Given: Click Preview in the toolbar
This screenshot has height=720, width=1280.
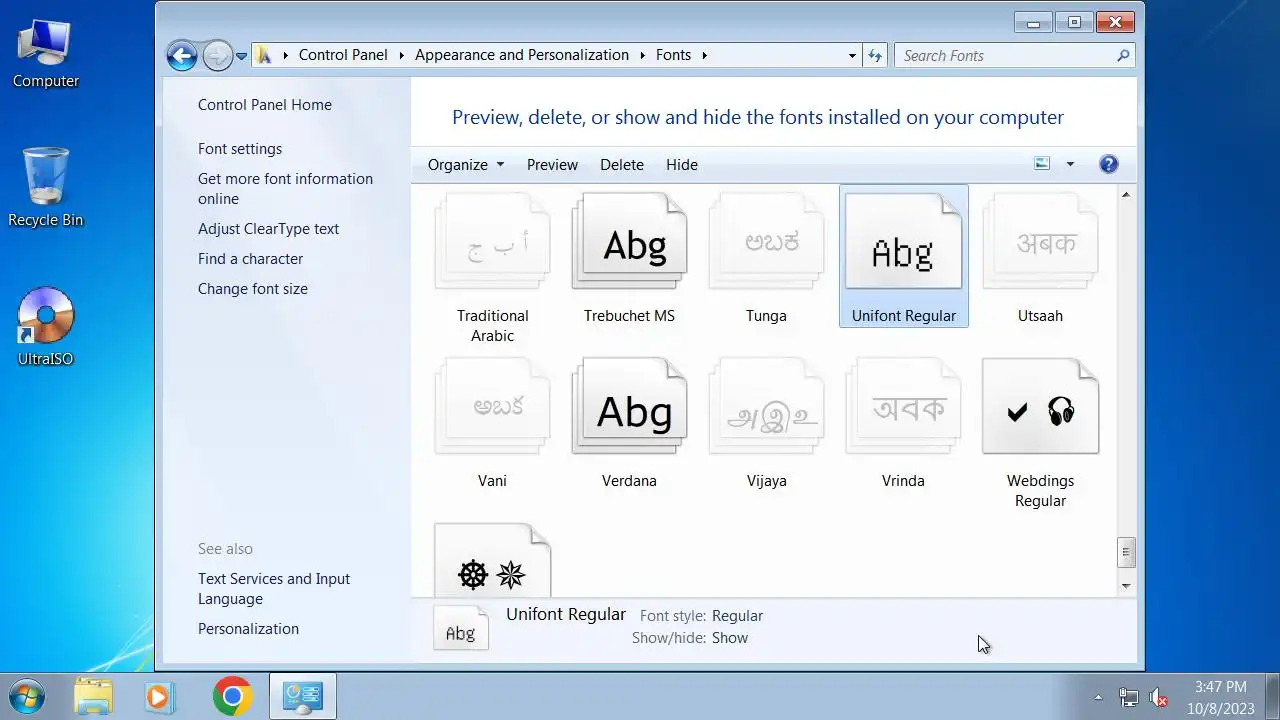Looking at the screenshot, I should pos(552,164).
